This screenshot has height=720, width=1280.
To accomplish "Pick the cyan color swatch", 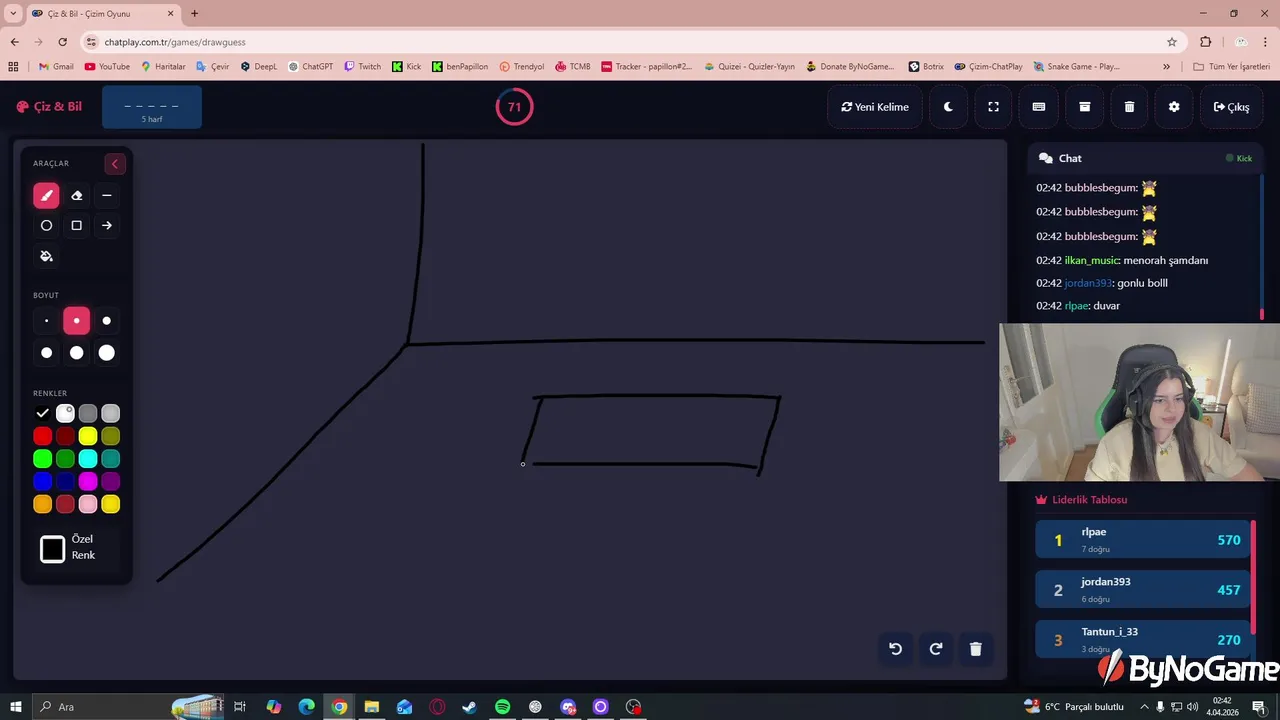I will pos(88,459).
